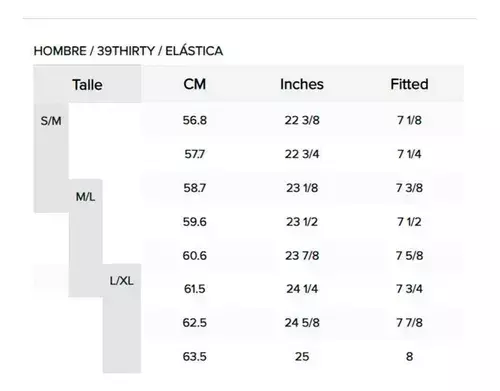The image size is (500, 391).
Task: Select the 7 1/2 fitted value
Action: [409, 222]
